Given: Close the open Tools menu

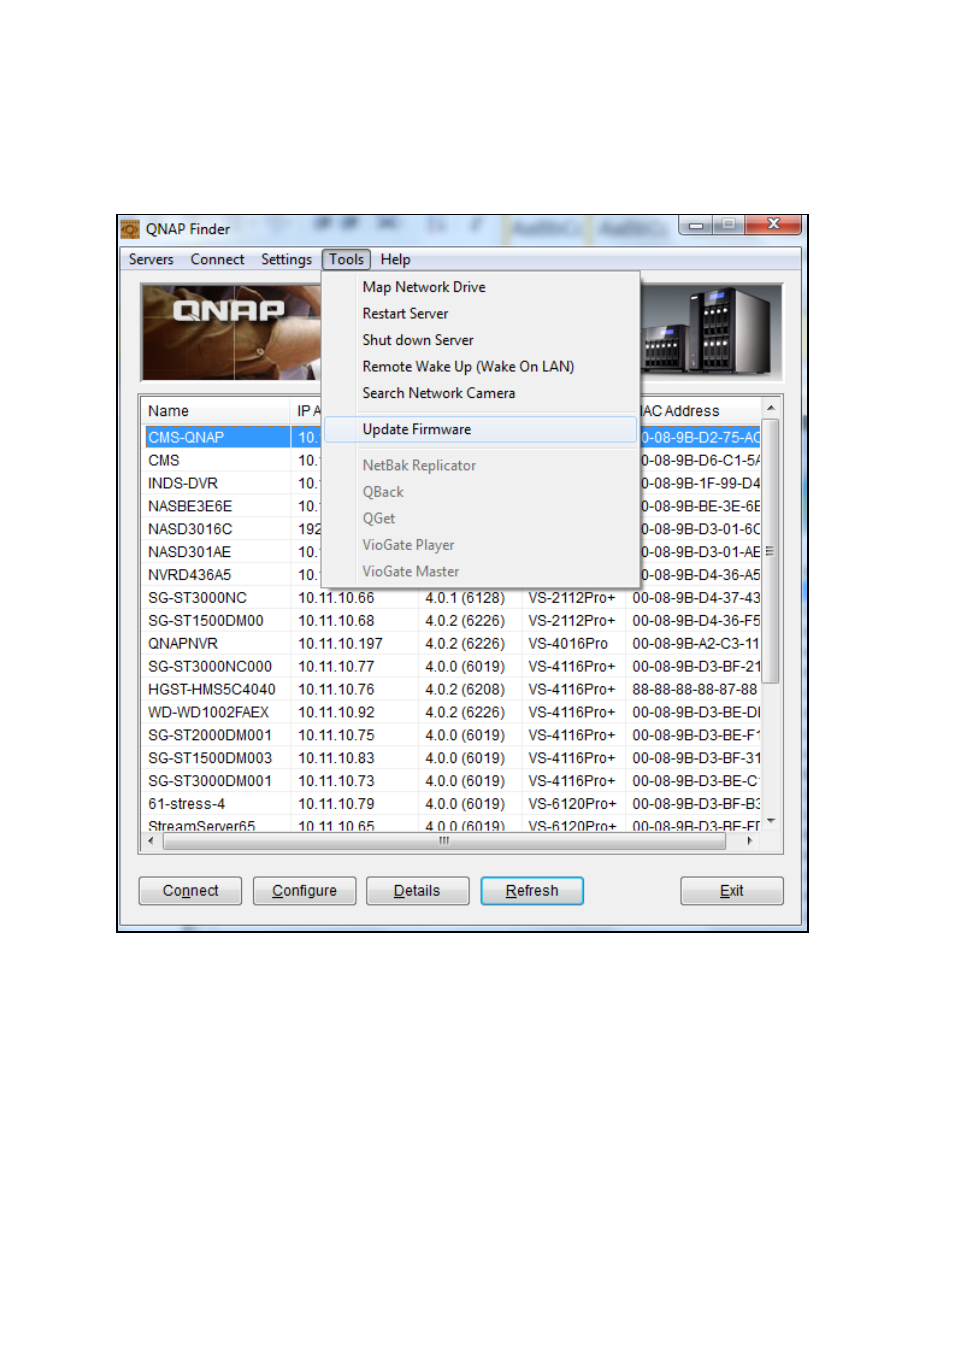Looking at the screenshot, I should click(x=346, y=259).
